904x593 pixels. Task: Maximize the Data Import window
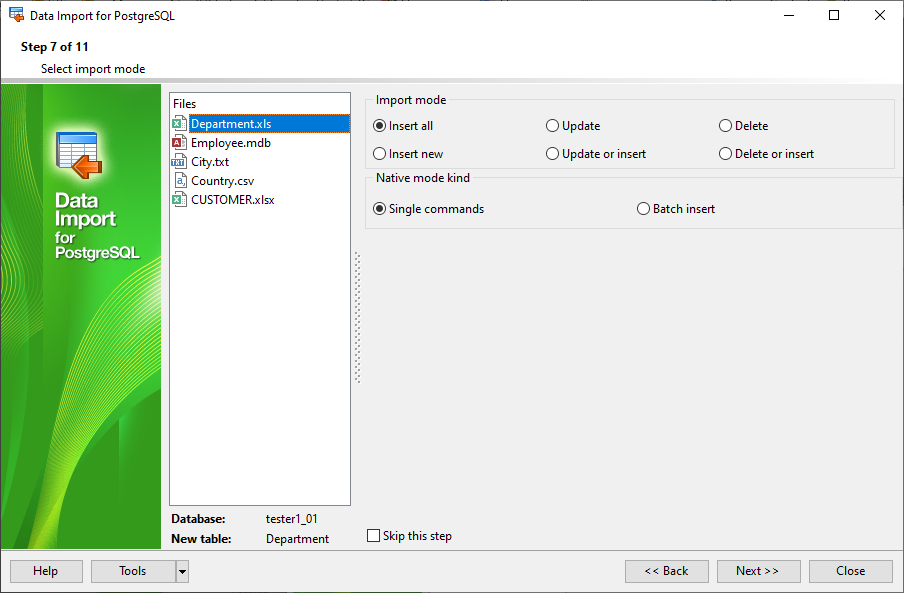click(834, 16)
